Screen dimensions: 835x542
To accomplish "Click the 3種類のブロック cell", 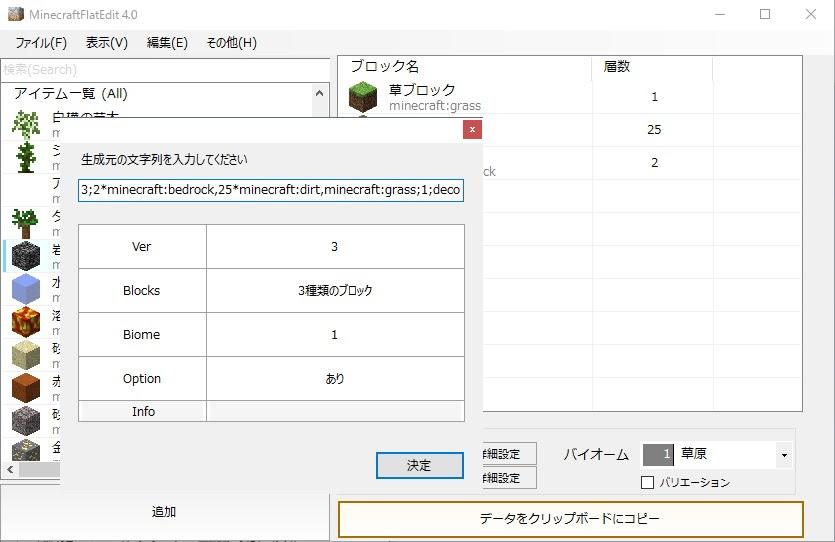I will point(335,291).
